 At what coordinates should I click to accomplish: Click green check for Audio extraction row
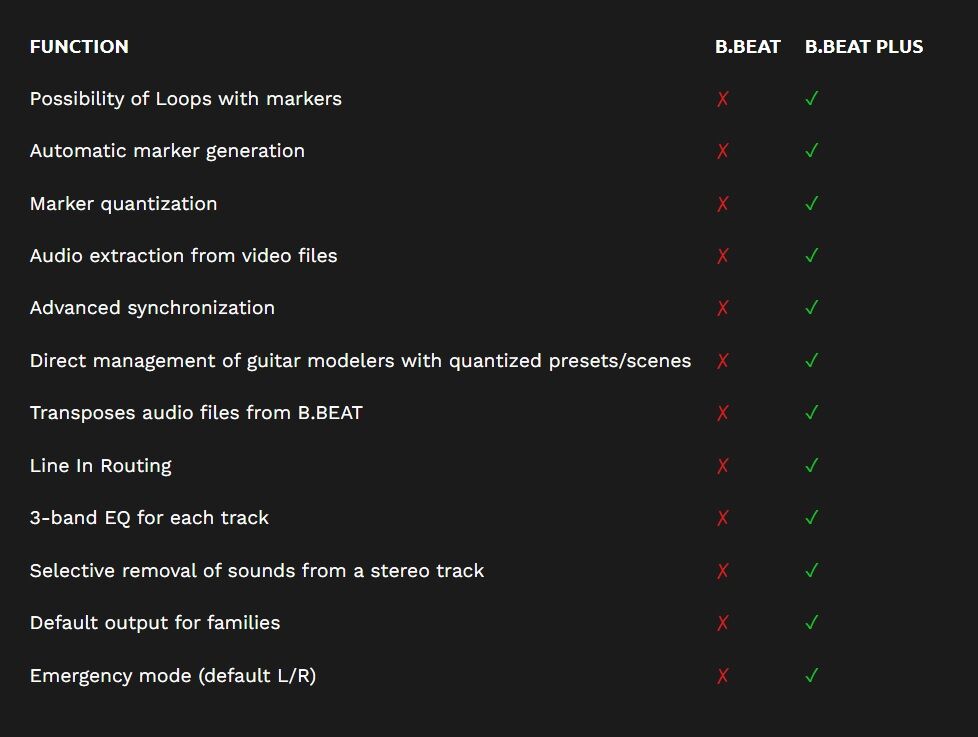pyautogui.click(x=812, y=256)
